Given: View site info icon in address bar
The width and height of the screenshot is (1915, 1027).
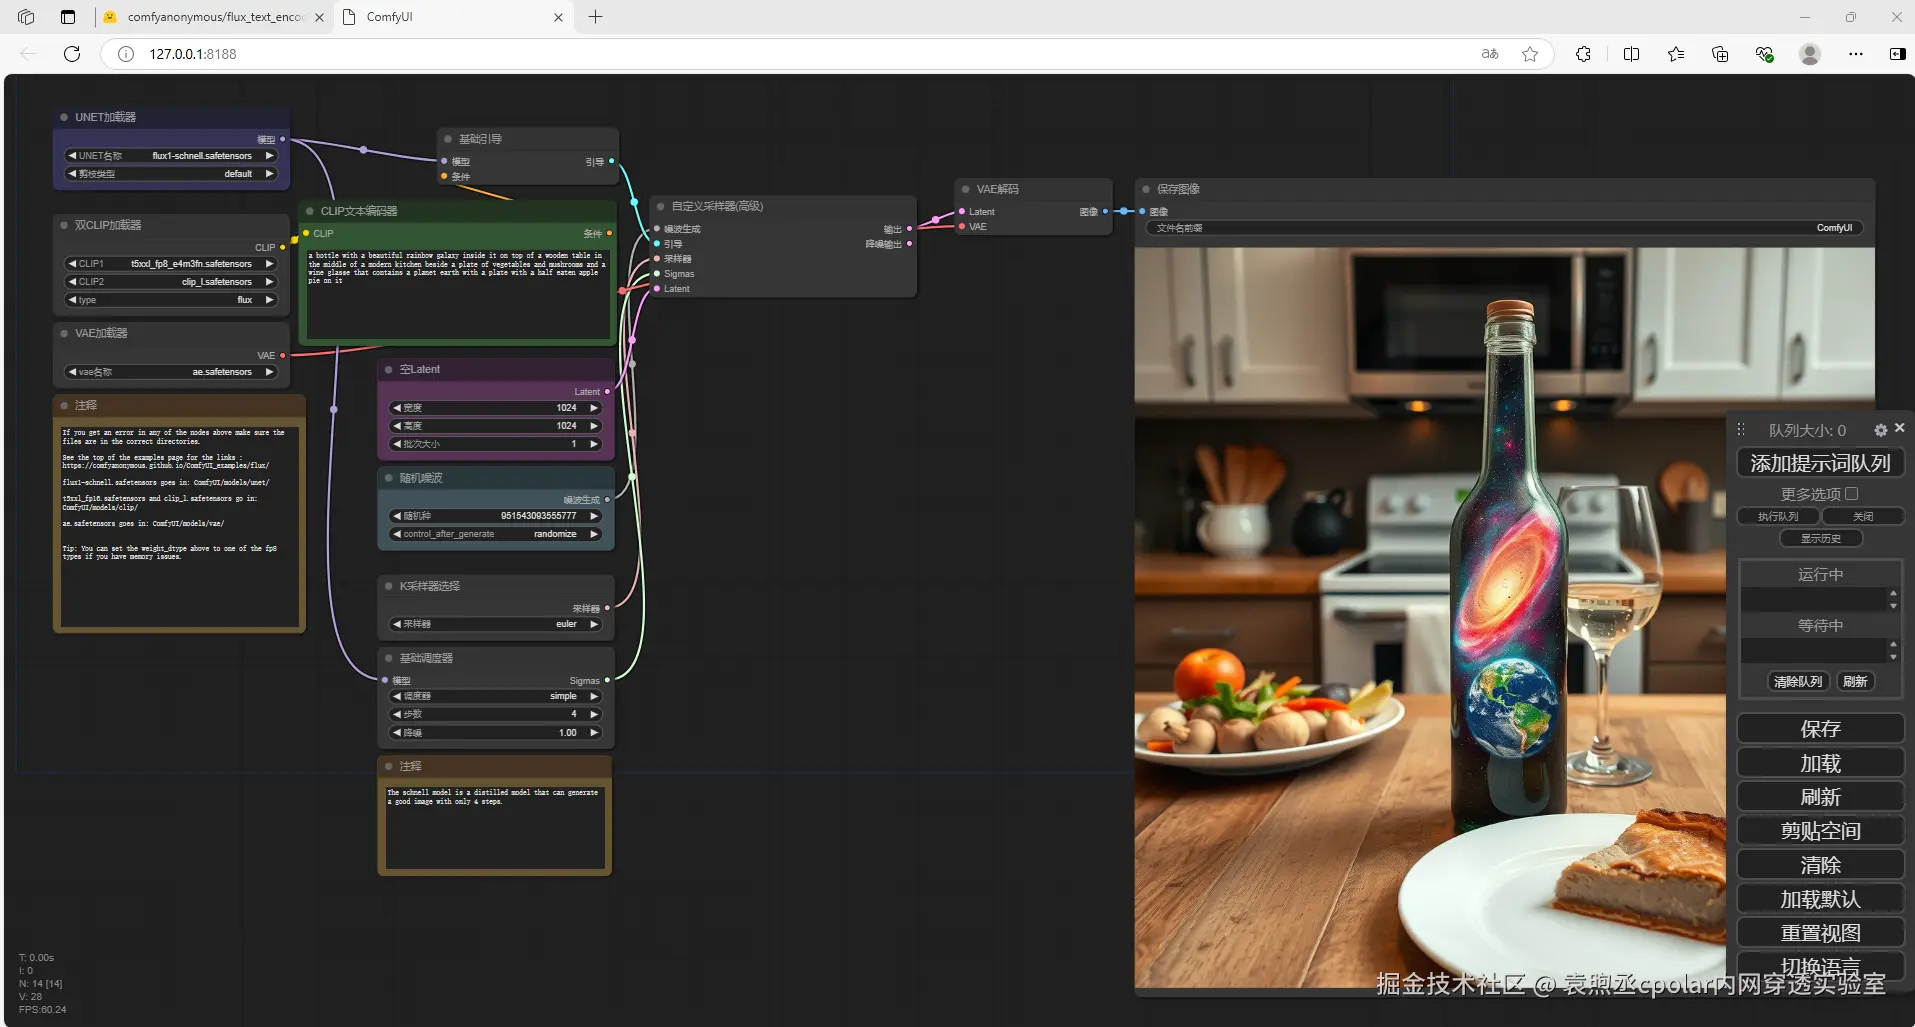Looking at the screenshot, I should [126, 54].
